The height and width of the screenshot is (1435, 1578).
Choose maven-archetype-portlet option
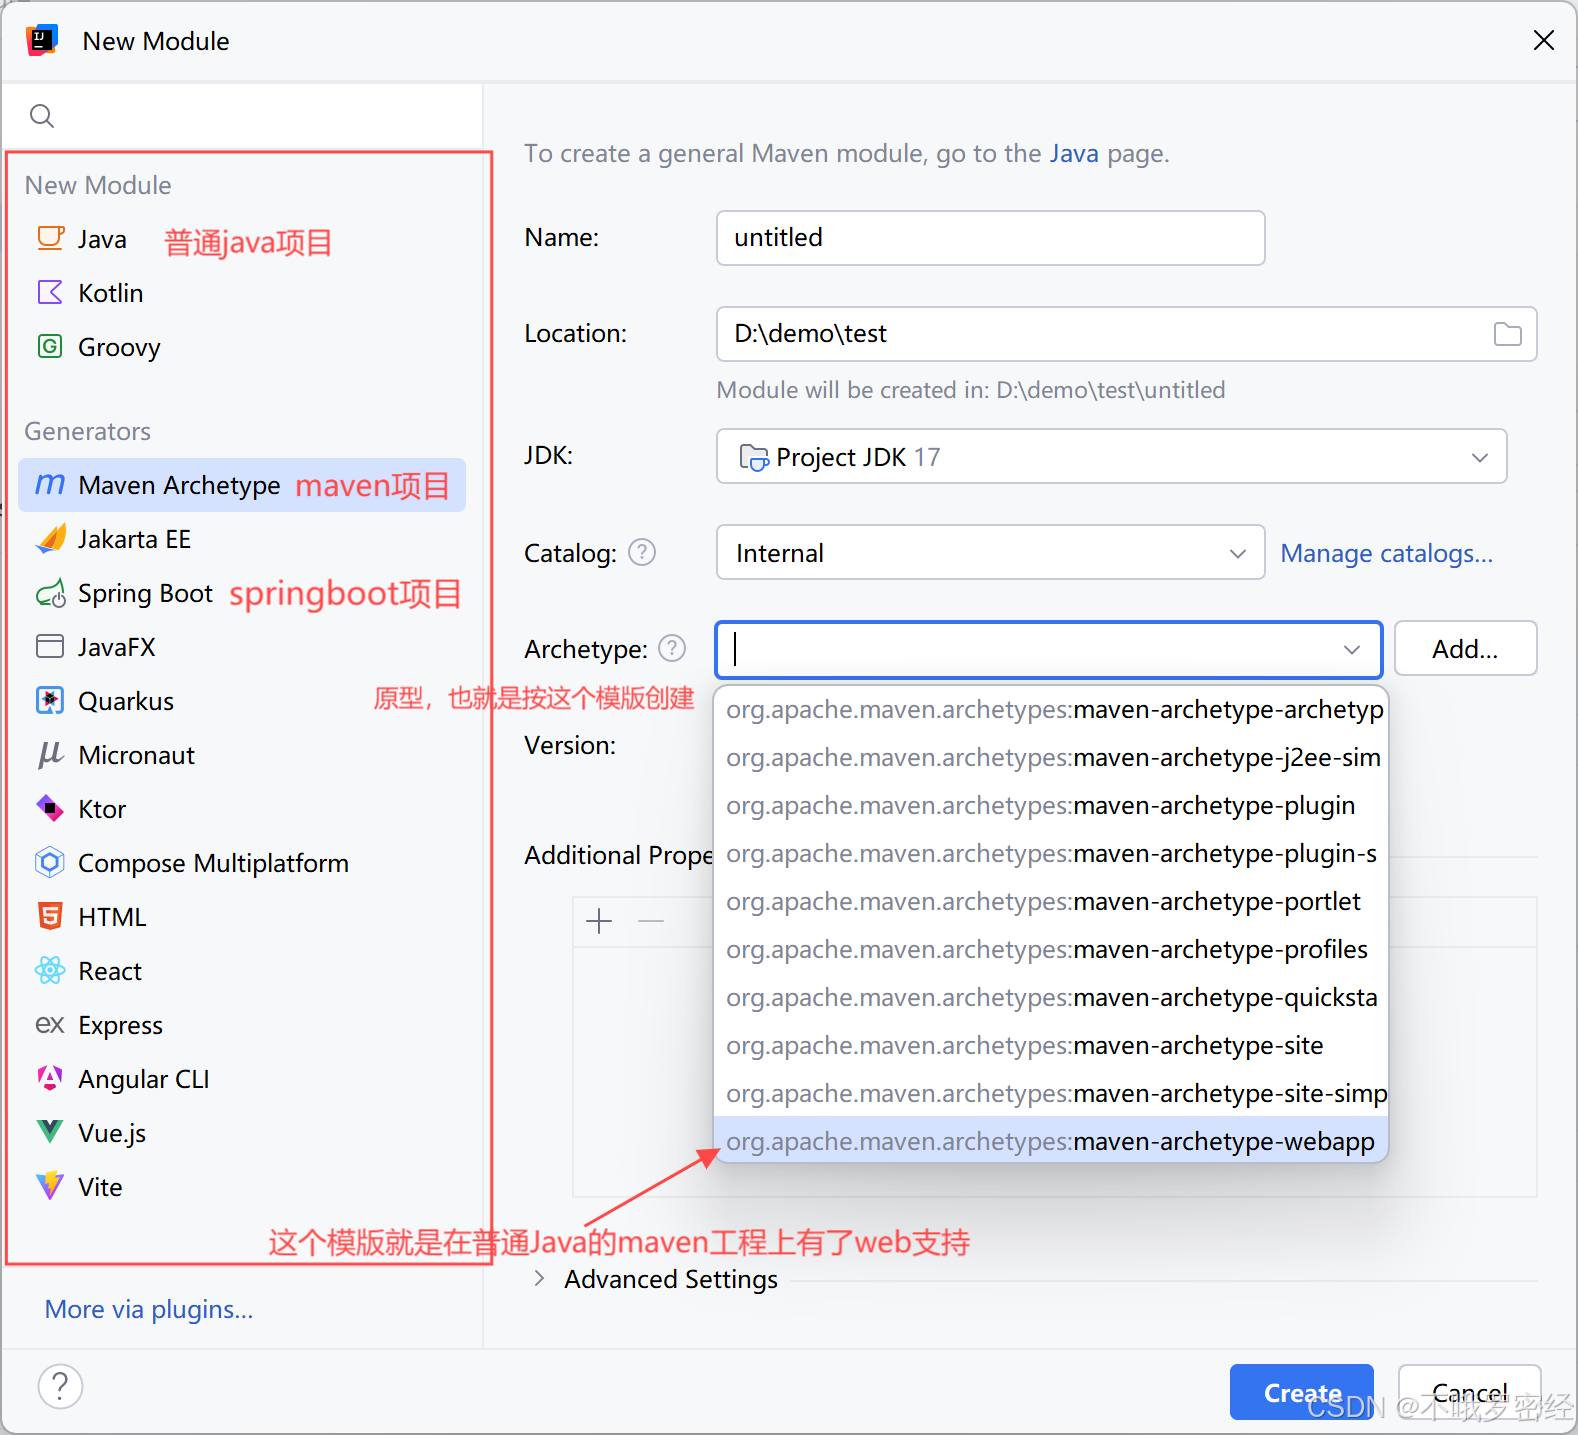click(x=1051, y=902)
